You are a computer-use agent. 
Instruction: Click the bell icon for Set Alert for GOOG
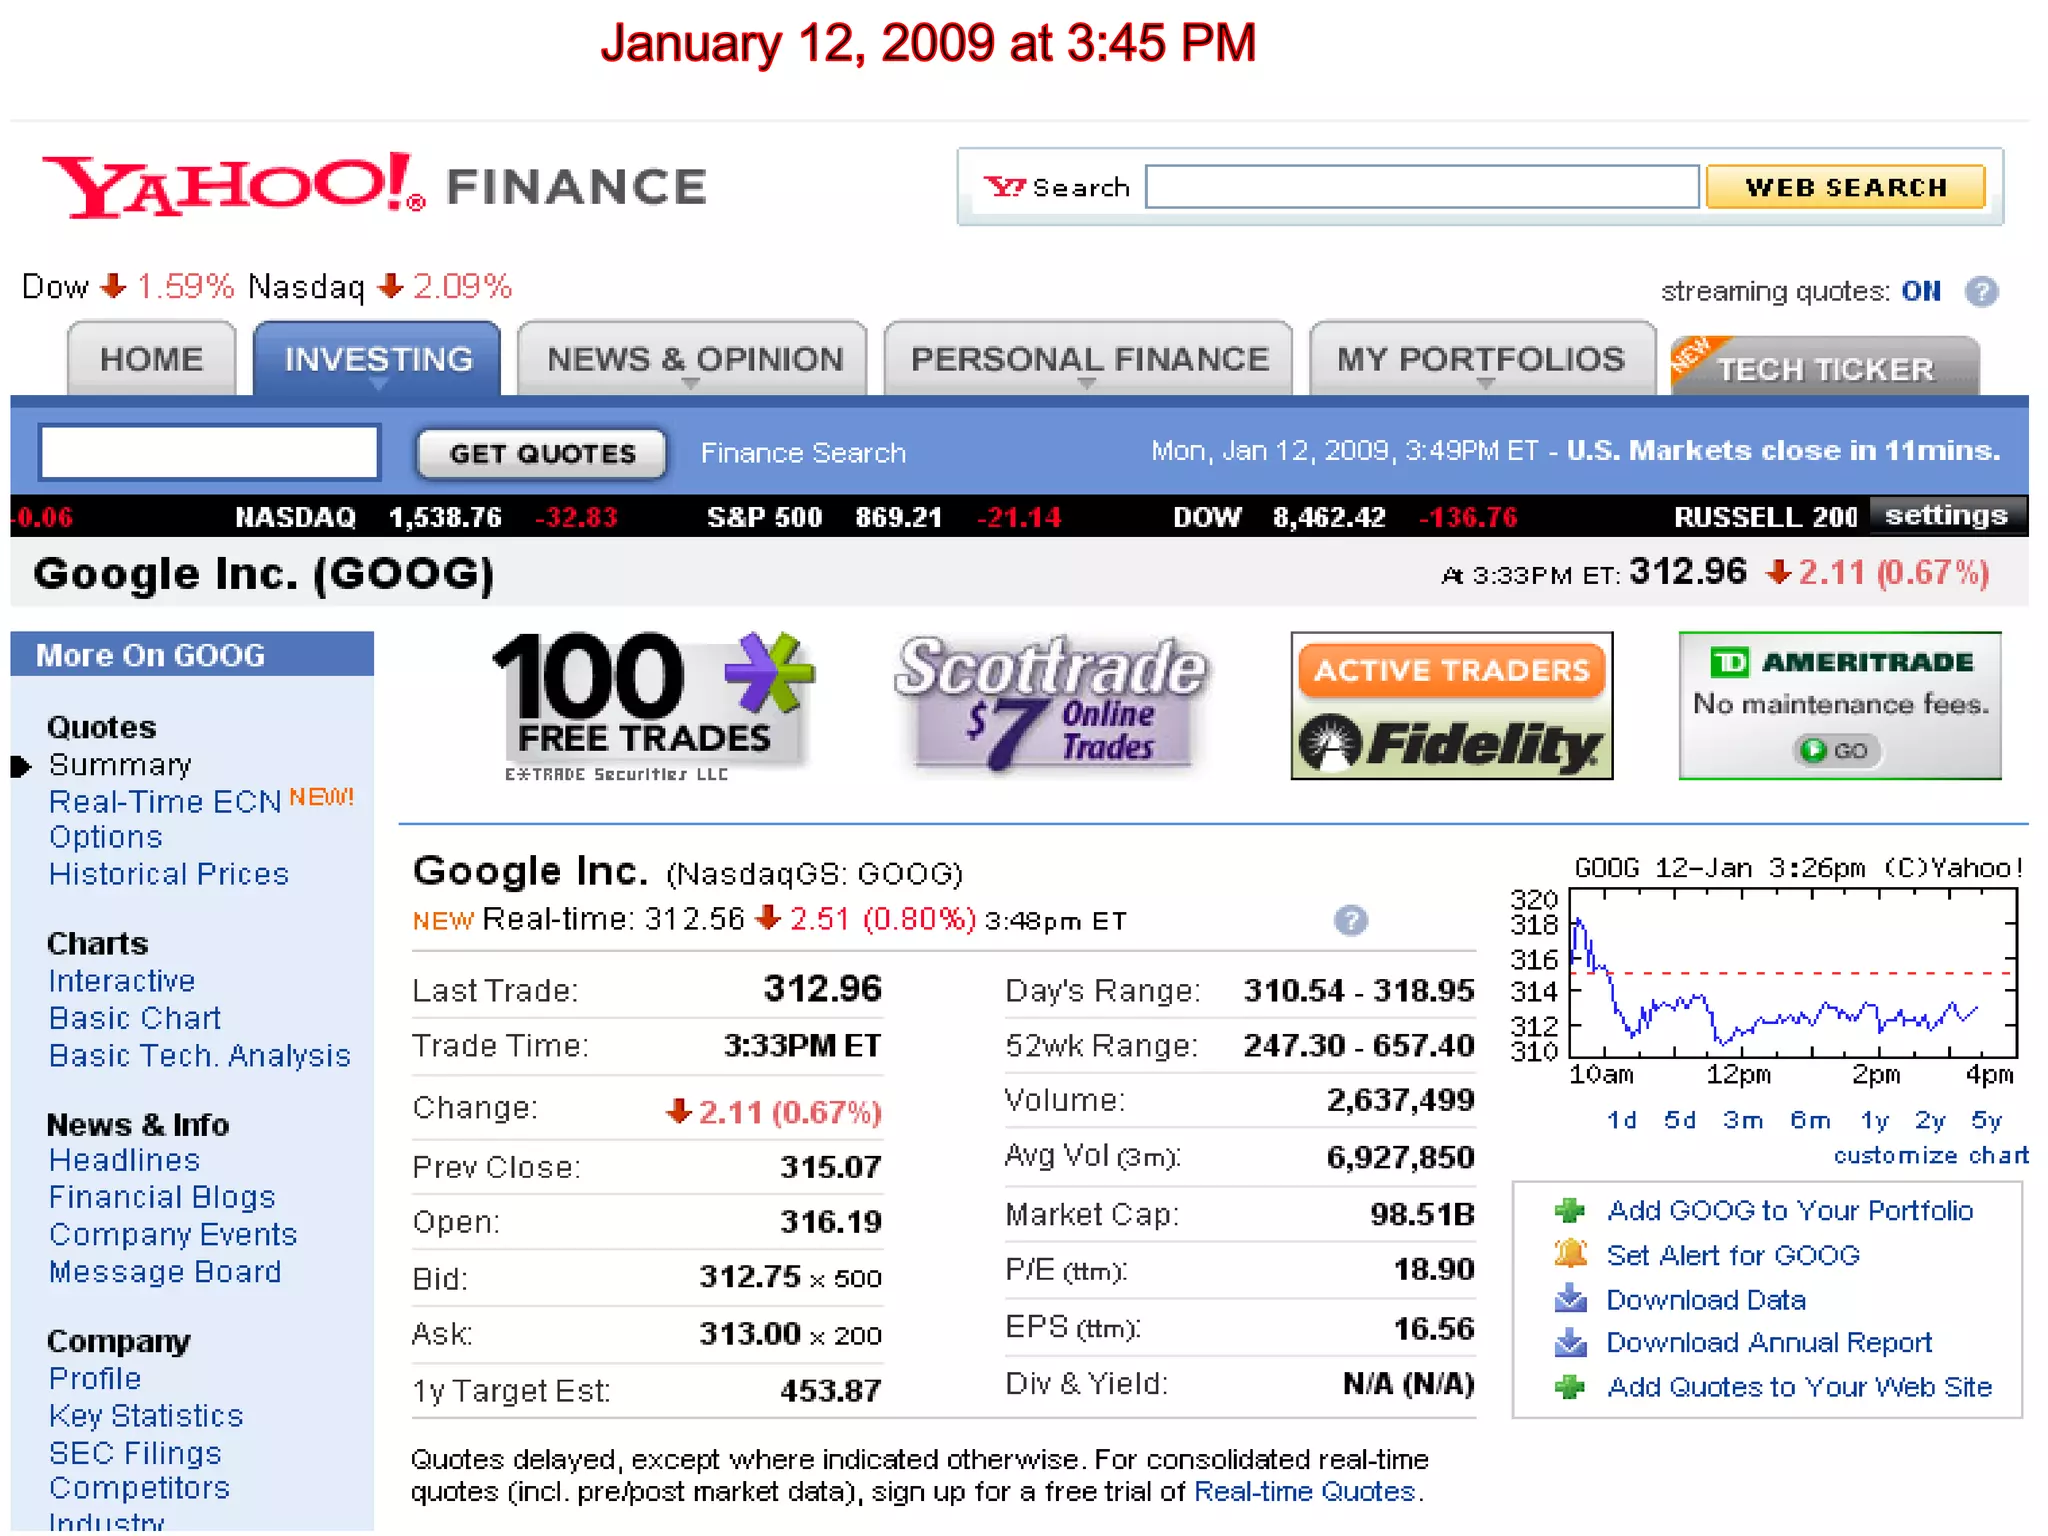coord(1570,1254)
